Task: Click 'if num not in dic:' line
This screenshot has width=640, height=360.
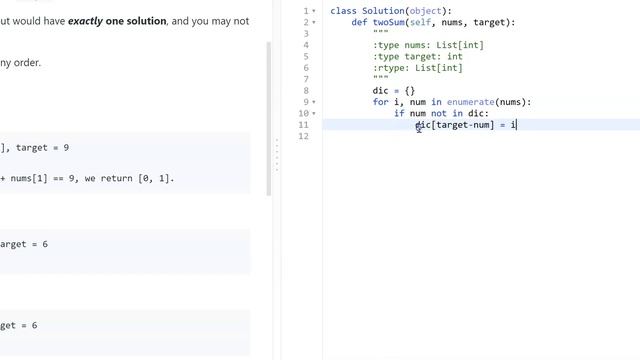Action: (441, 113)
